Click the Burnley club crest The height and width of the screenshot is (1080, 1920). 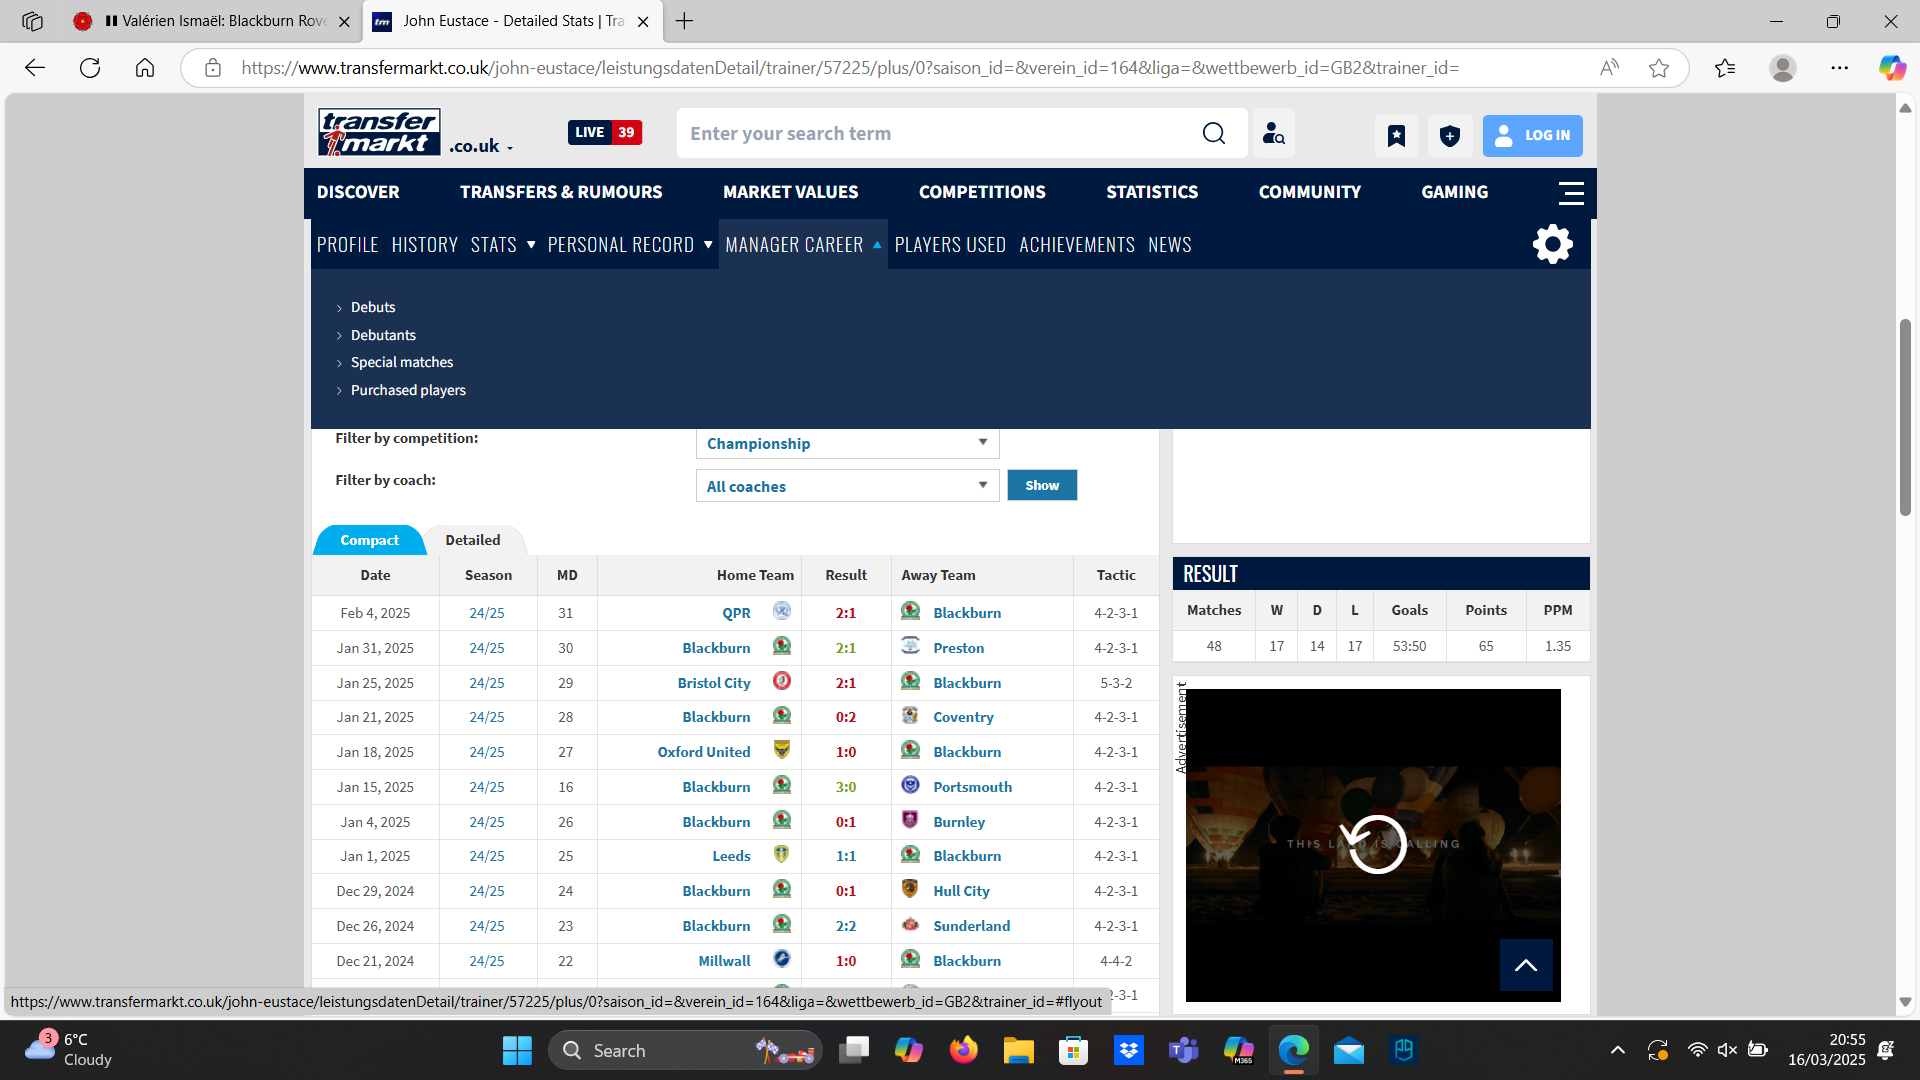910,820
